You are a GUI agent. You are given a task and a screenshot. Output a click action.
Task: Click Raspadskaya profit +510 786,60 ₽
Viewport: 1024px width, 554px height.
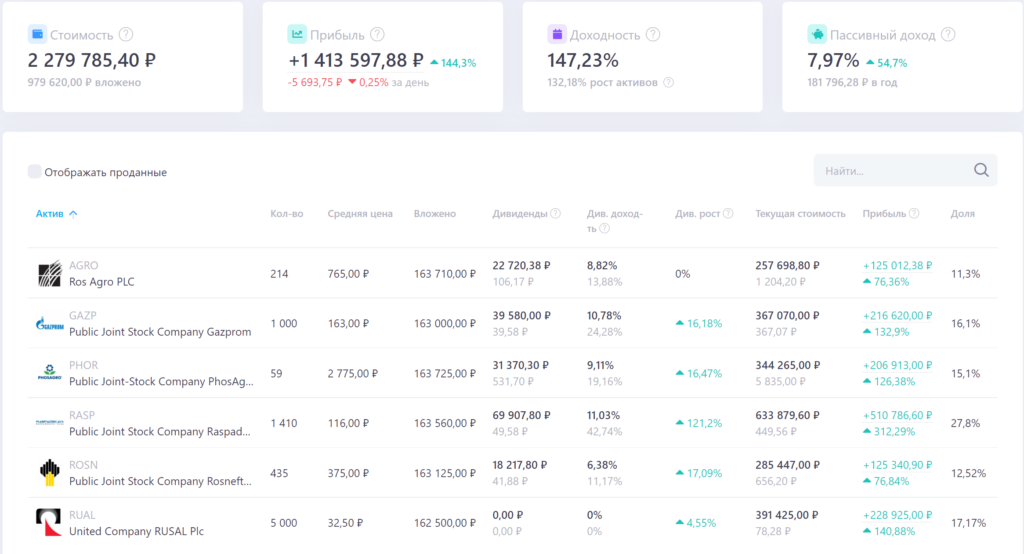point(897,416)
